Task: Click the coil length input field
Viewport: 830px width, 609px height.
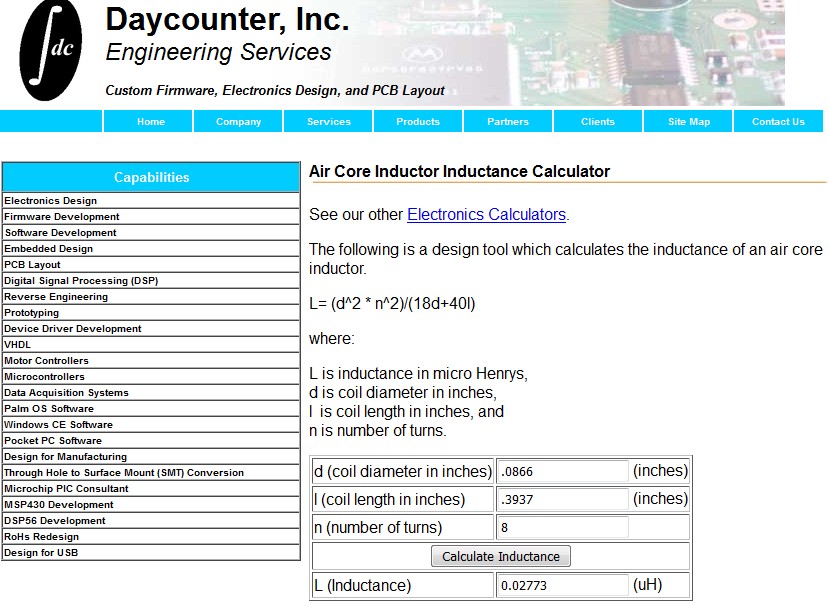Action: coord(560,499)
